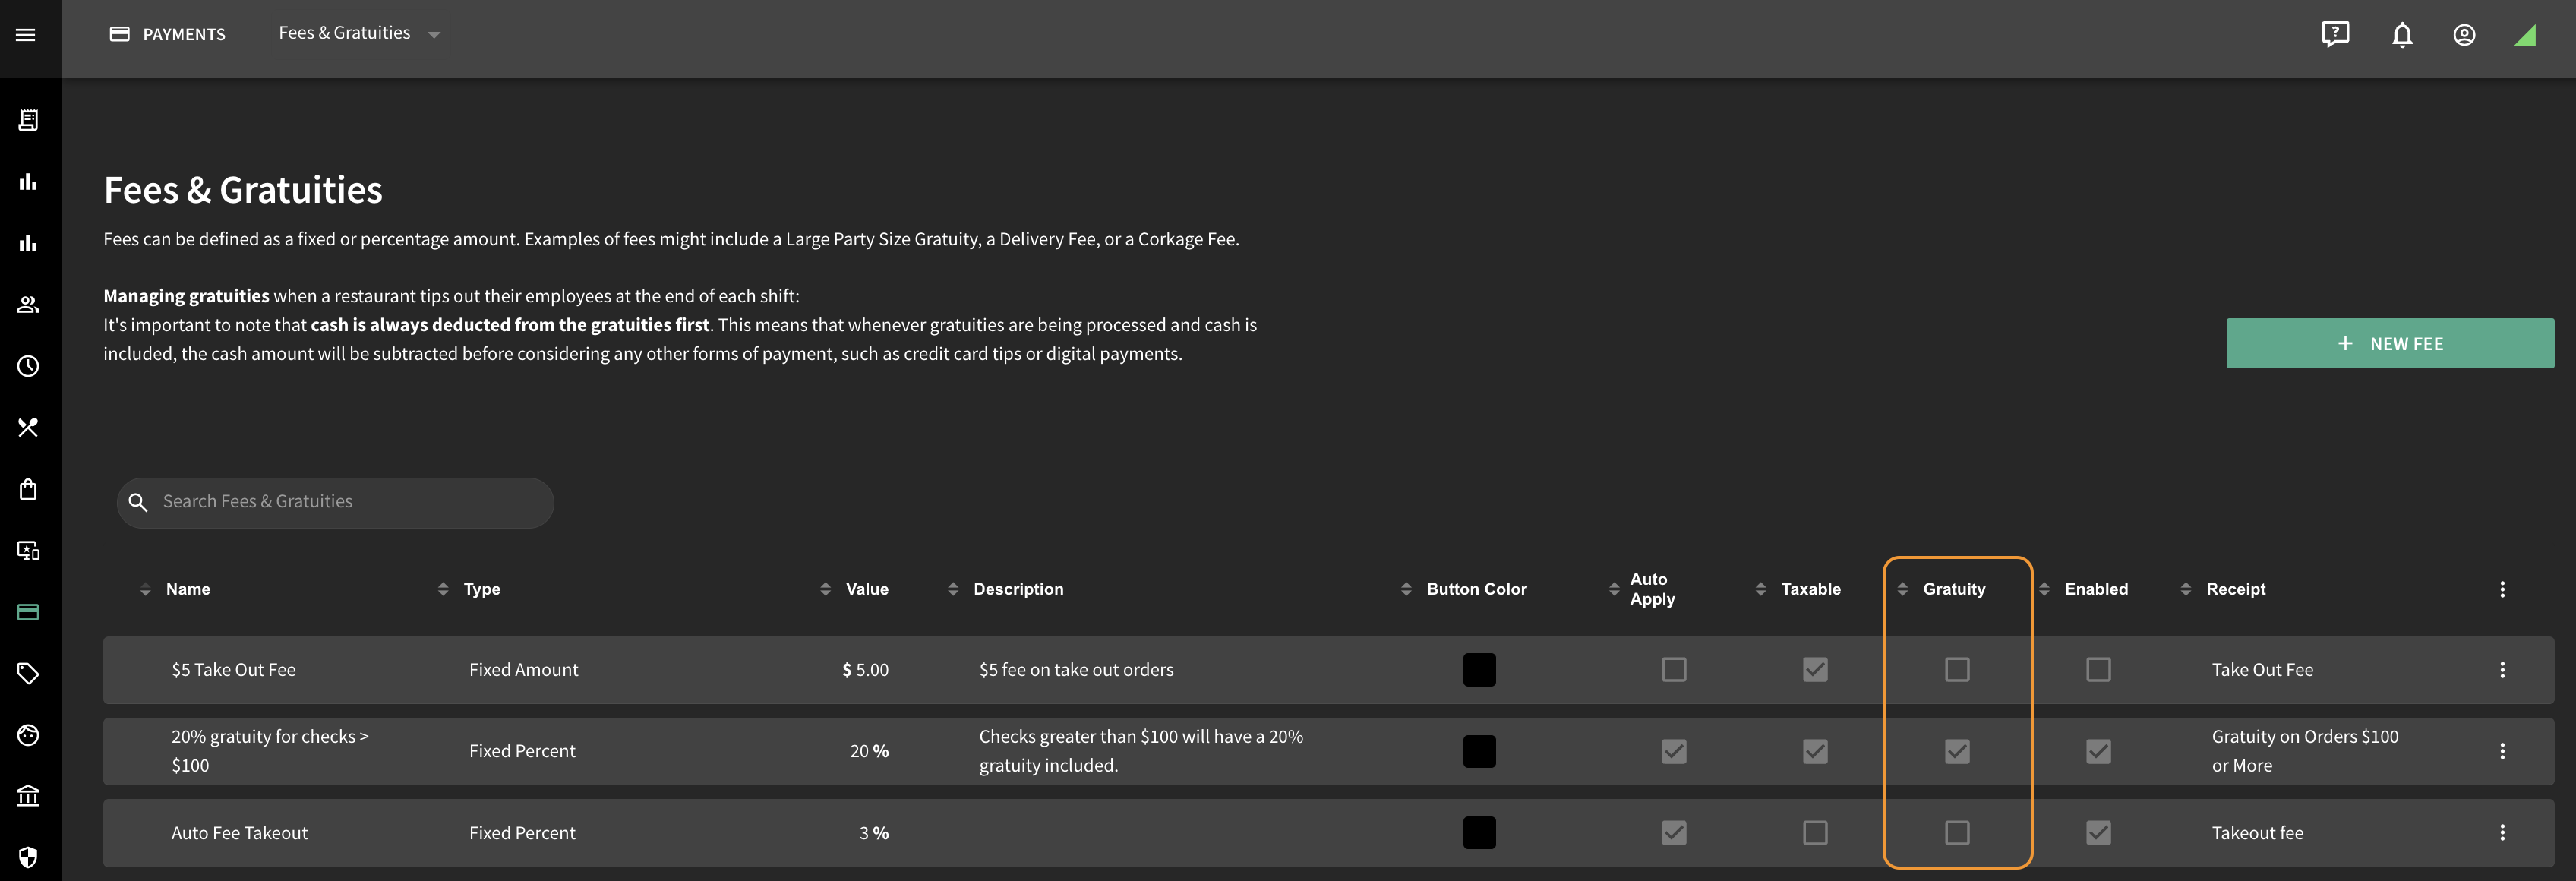Open the crossed utensils menu sidebar icon
2576x881 pixels.
(28, 428)
